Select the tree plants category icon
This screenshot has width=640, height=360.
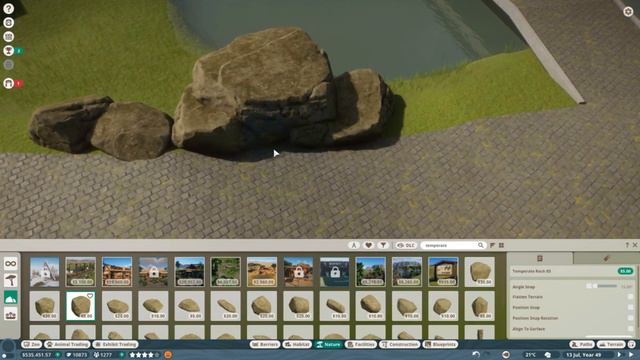click(x=11, y=280)
